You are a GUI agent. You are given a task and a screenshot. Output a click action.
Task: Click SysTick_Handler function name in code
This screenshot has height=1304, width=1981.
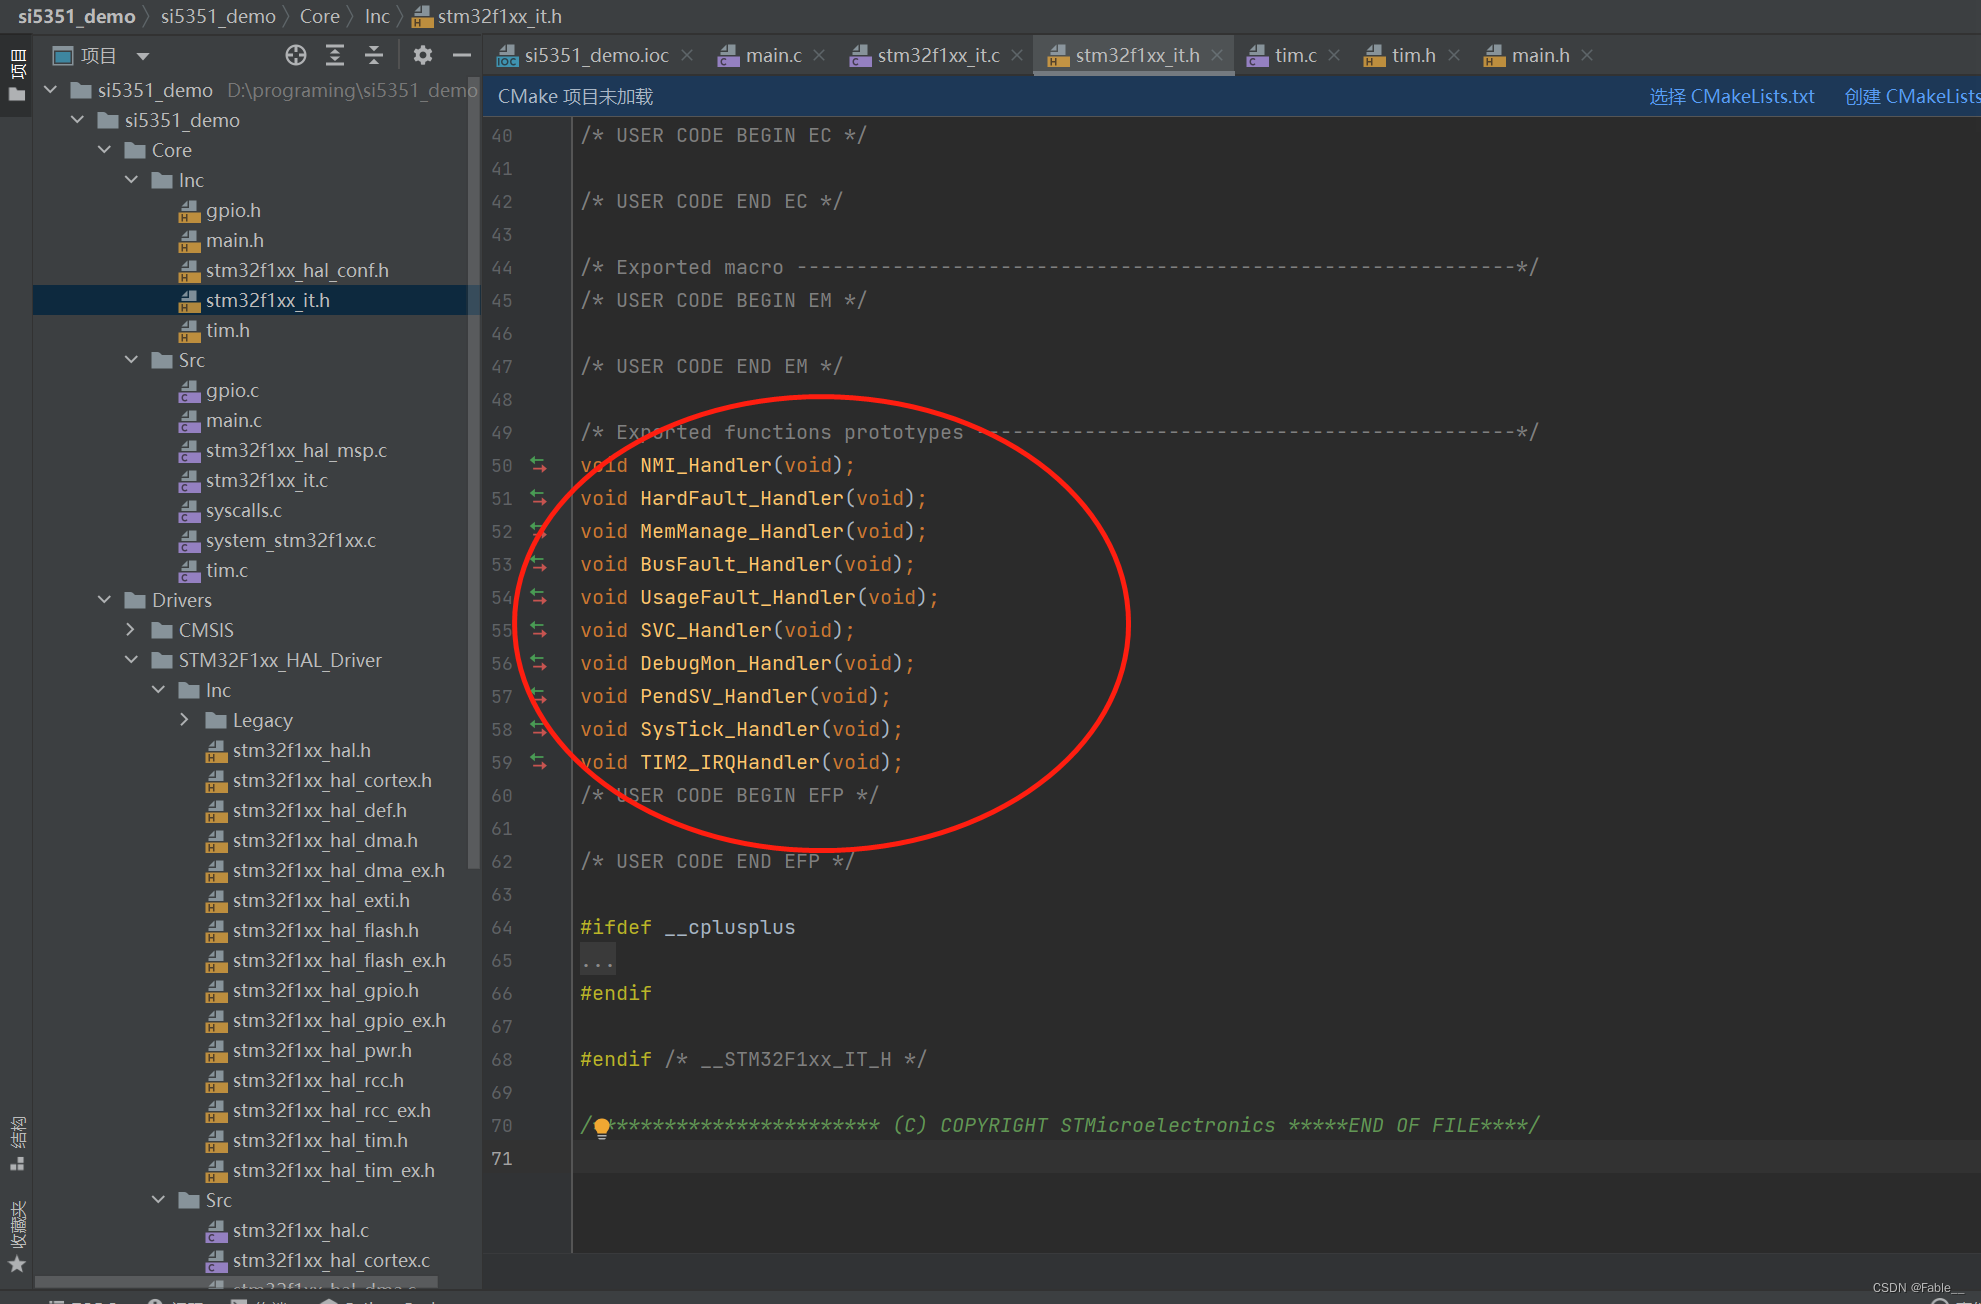click(729, 730)
